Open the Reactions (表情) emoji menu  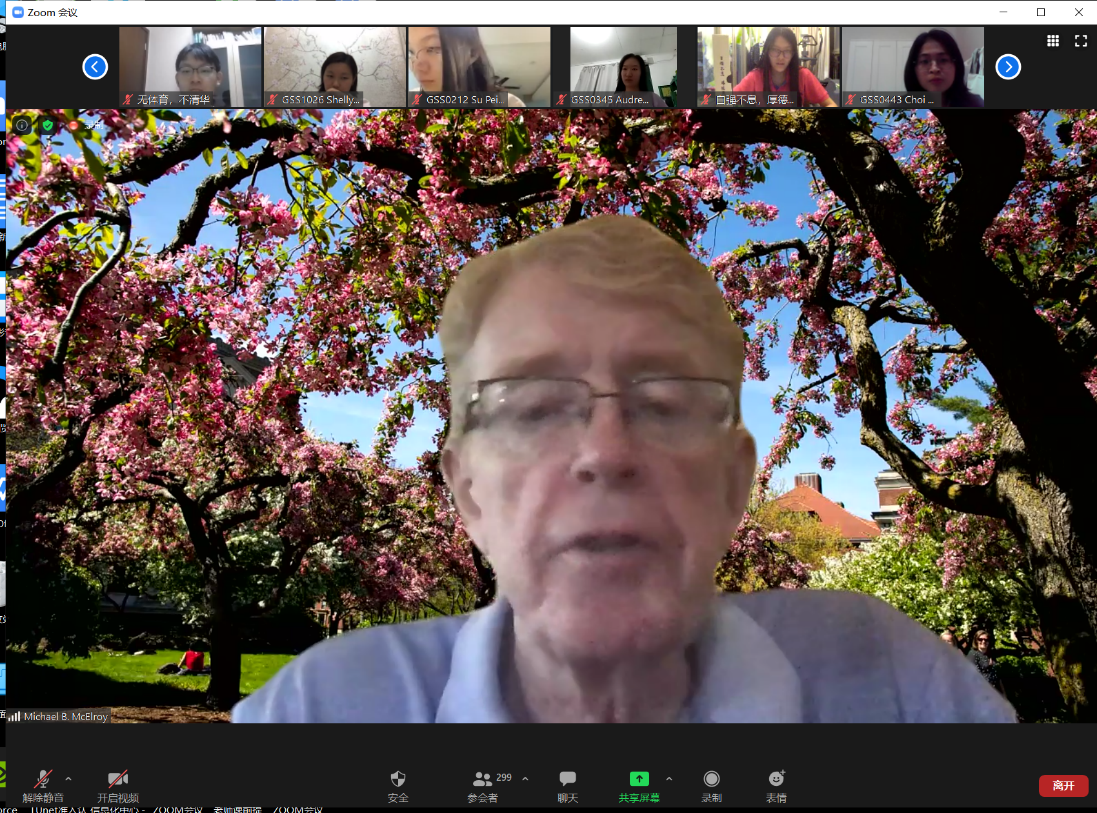coord(776,779)
